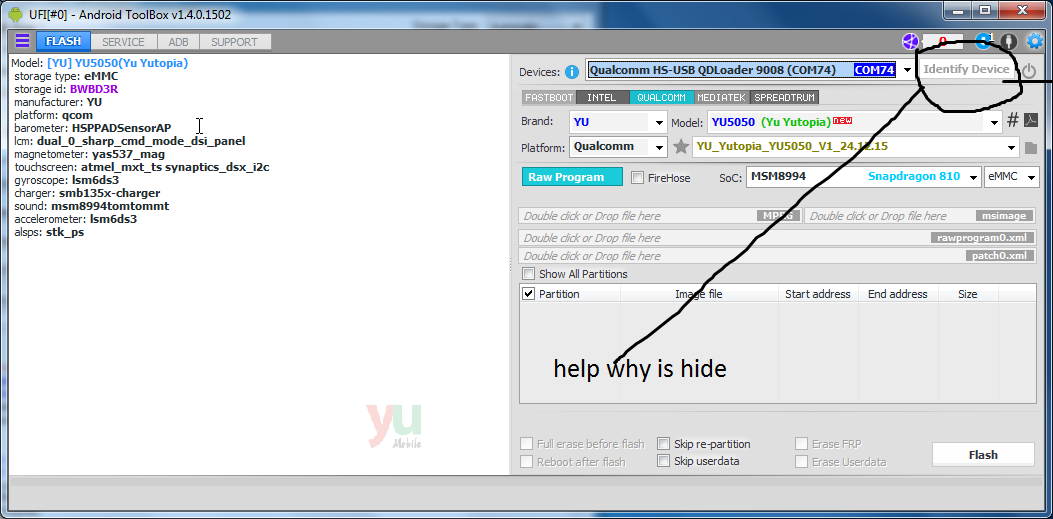Click the USB cable connection icon
1053x519 pixels.
point(1008,42)
